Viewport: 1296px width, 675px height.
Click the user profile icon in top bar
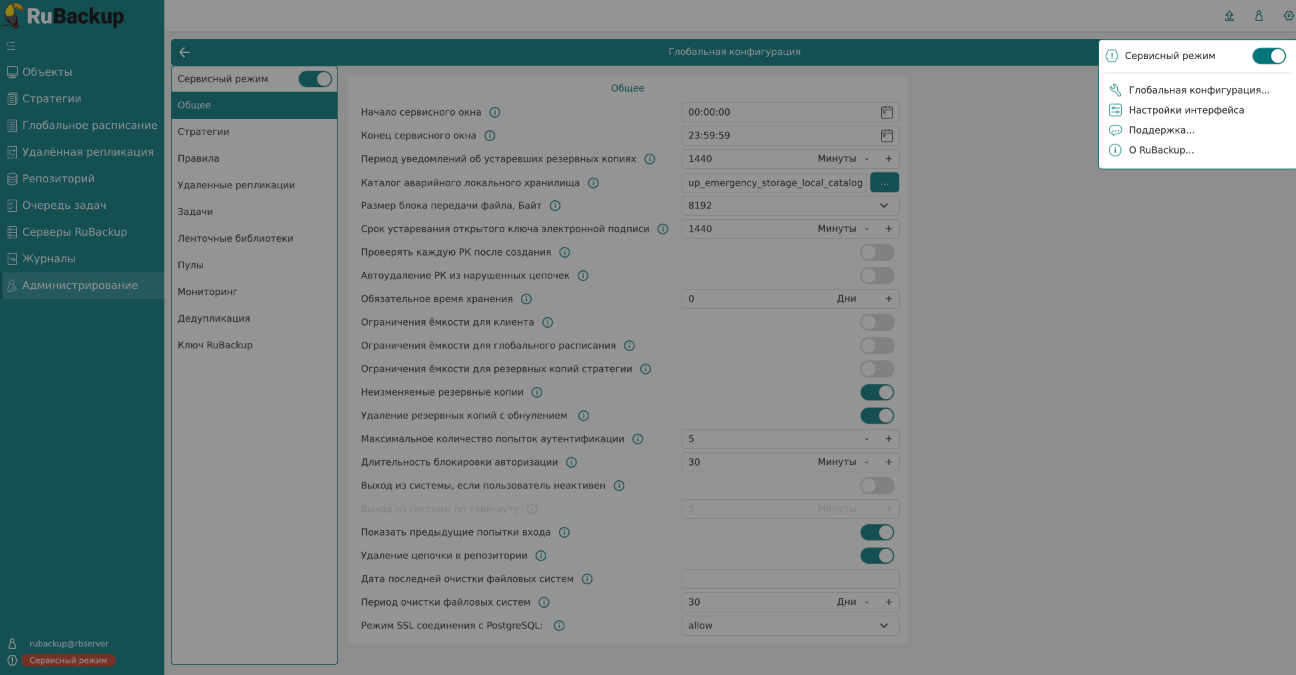1258,16
